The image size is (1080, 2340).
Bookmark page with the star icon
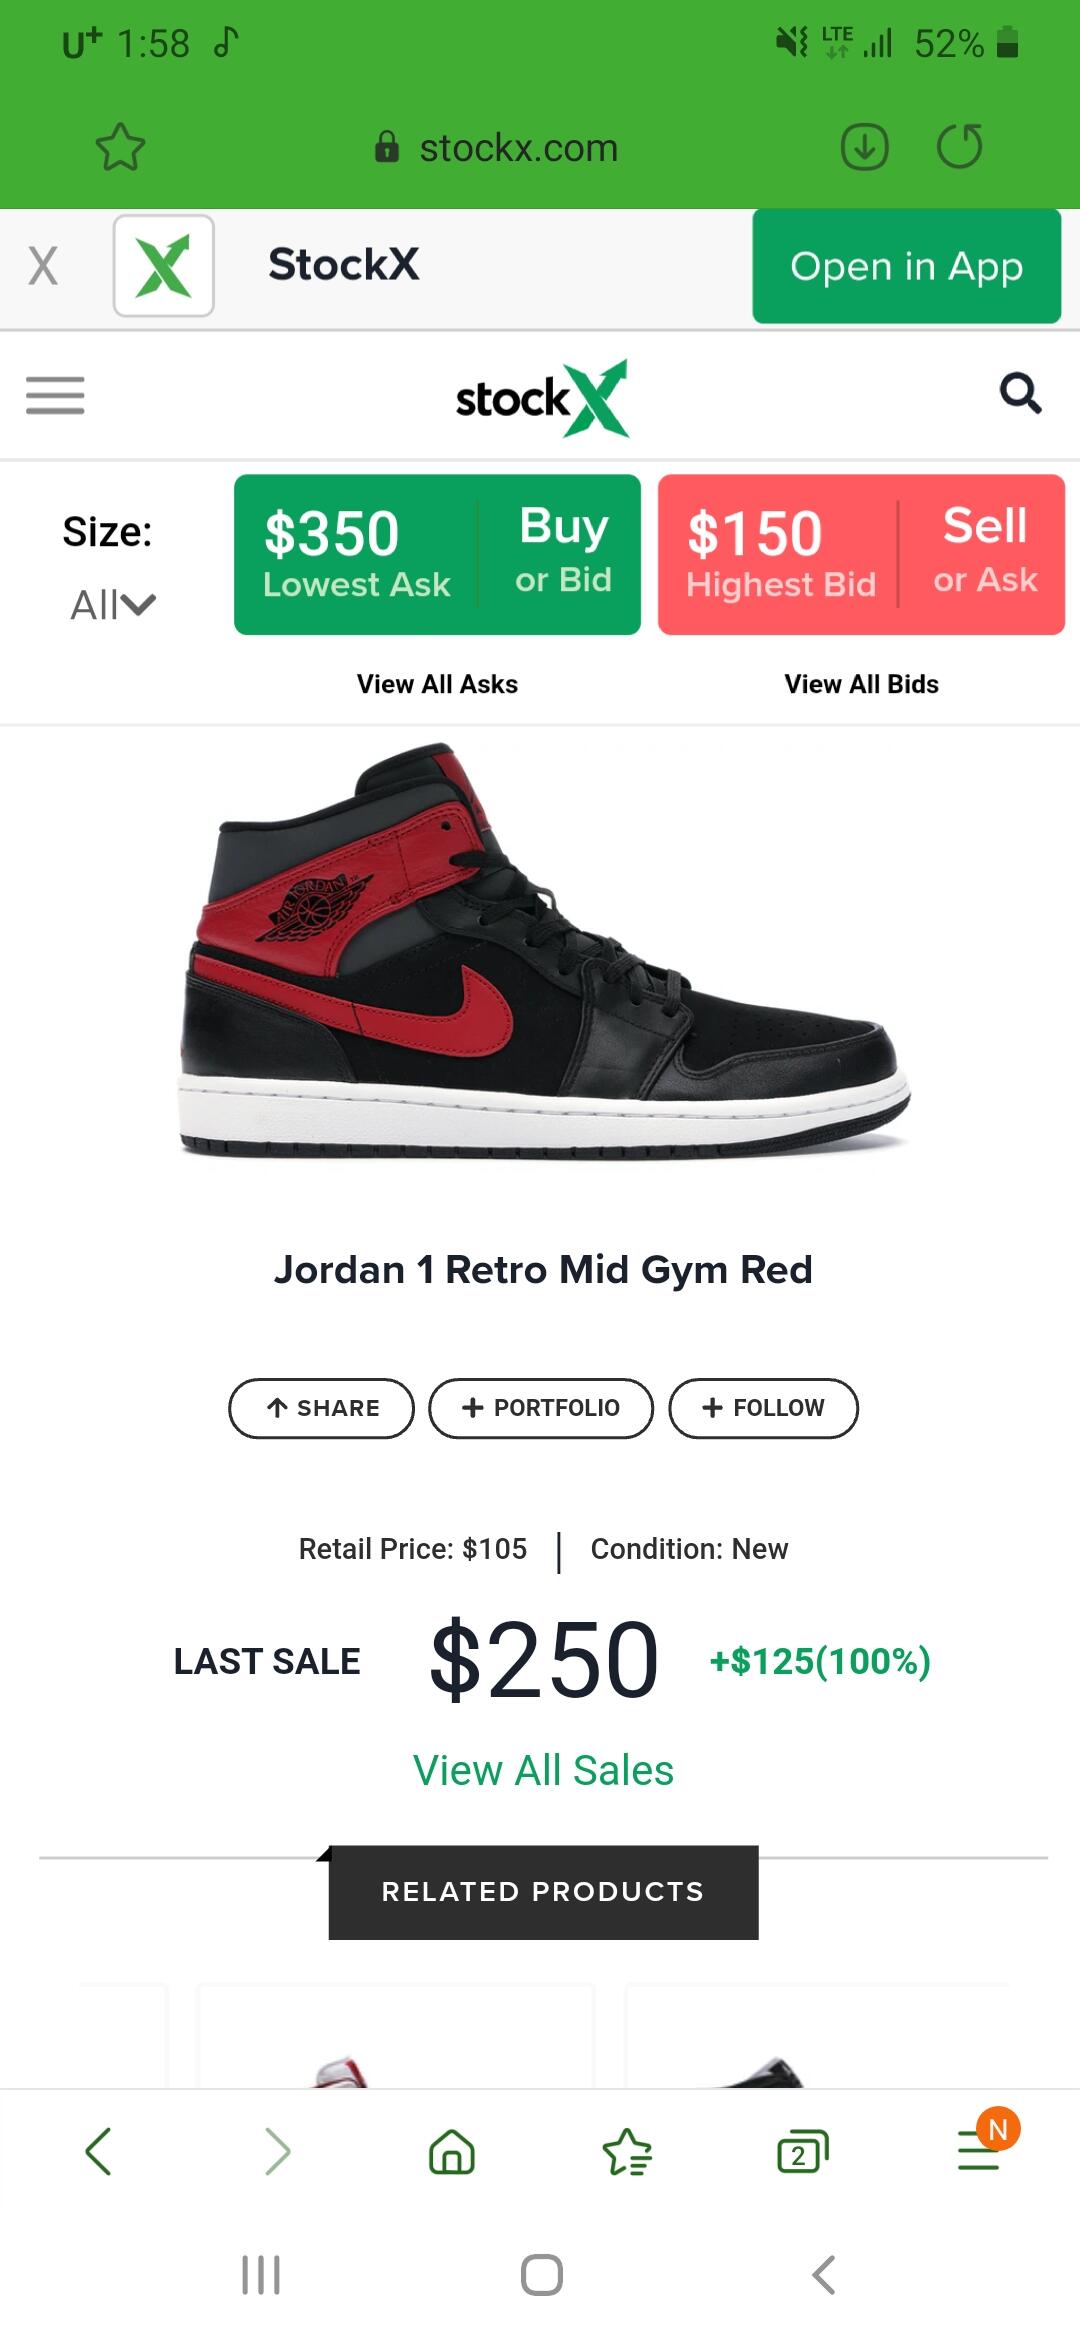(x=120, y=147)
